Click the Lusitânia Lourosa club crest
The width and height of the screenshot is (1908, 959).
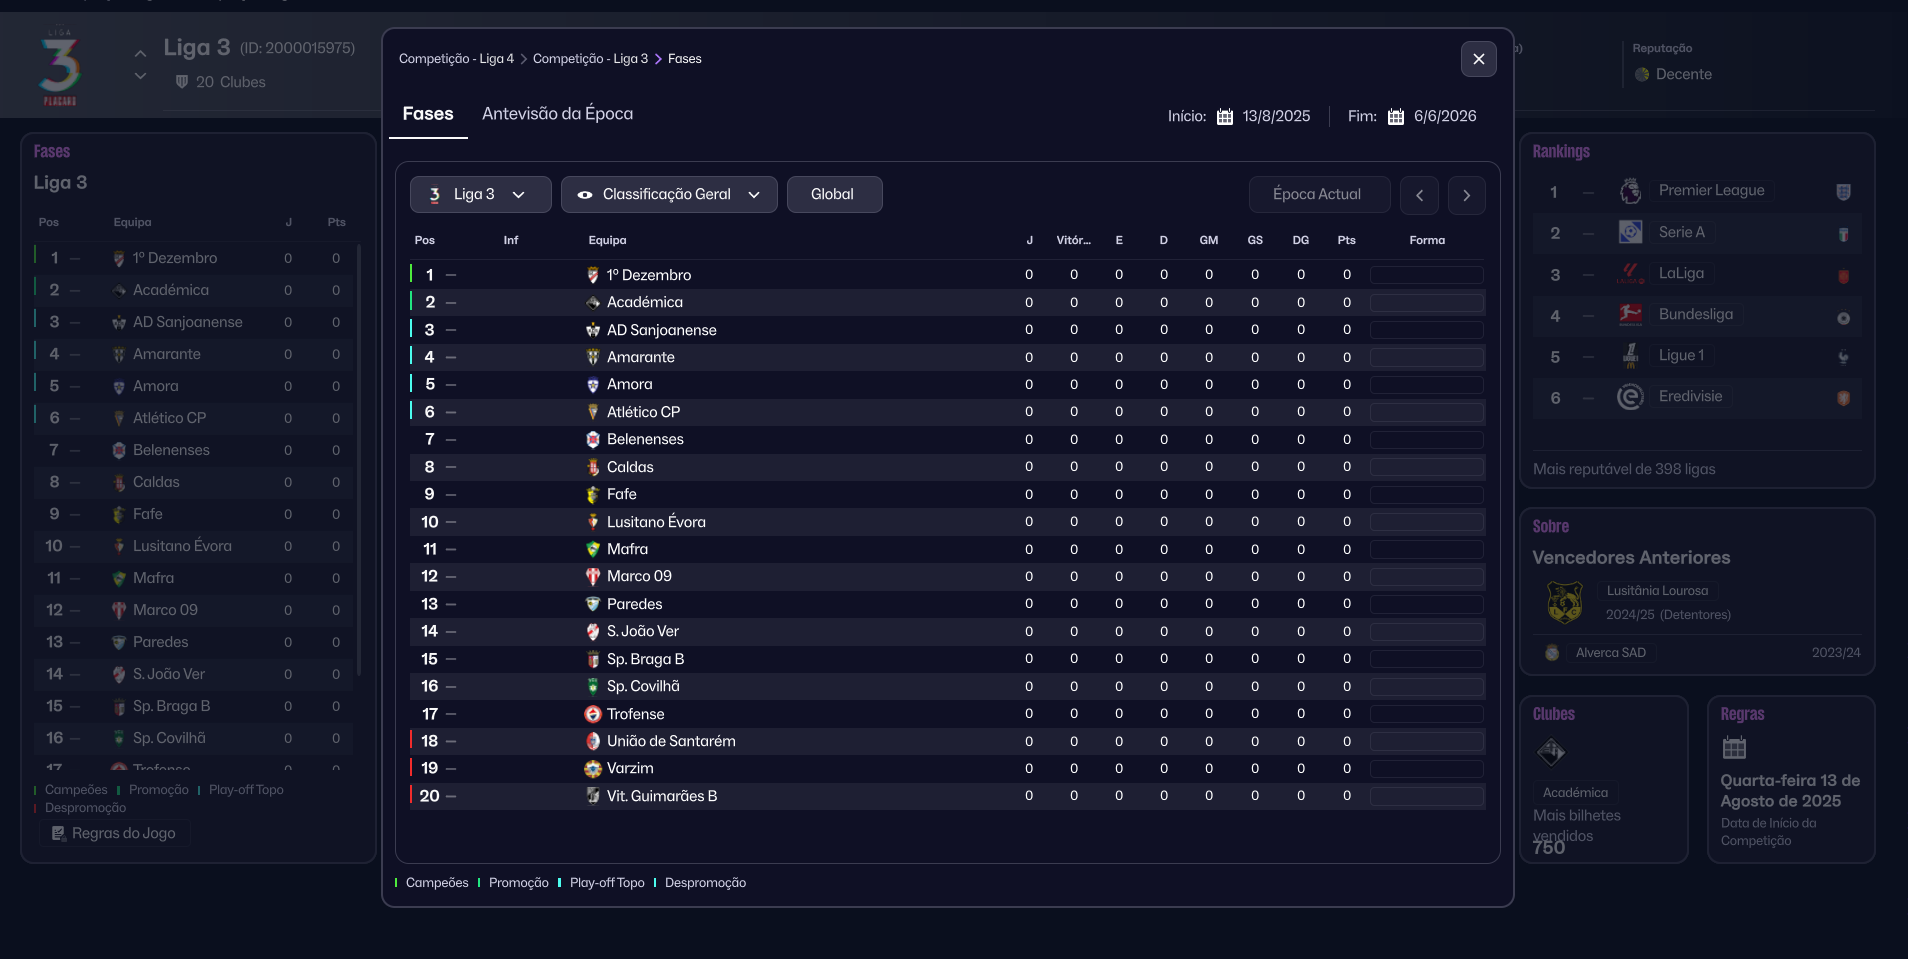(x=1564, y=602)
